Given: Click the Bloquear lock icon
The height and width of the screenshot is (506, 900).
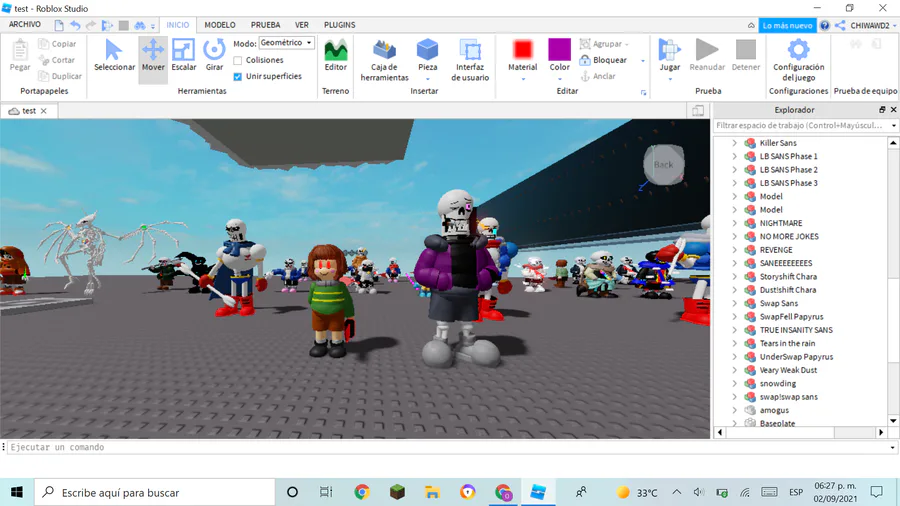Looking at the screenshot, I should click(x=585, y=60).
